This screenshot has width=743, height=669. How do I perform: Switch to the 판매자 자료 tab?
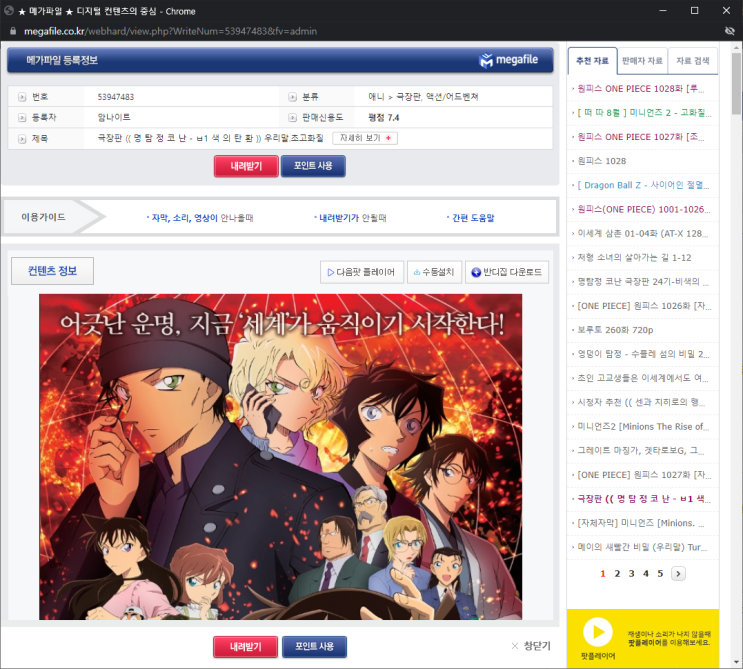pyautogui.click(x=642, y=61)
